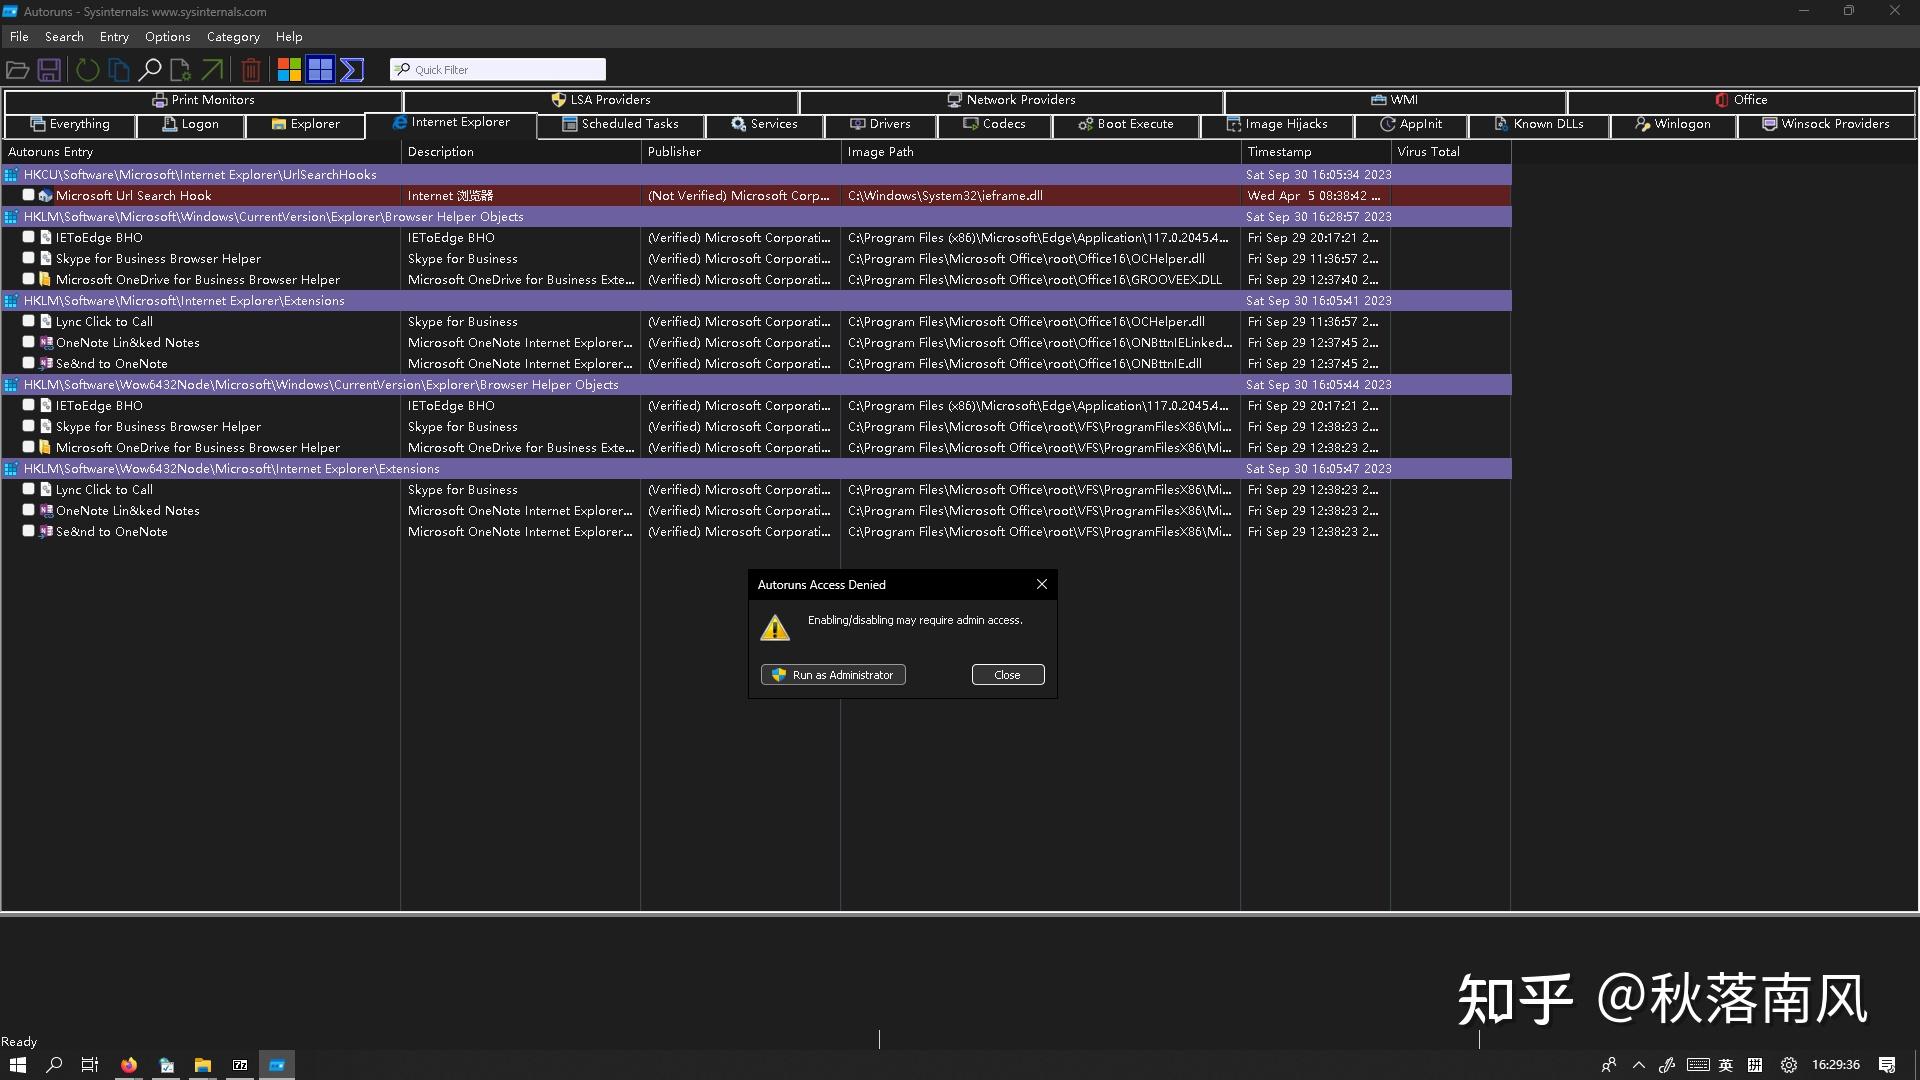
Task: Switch to the Winsock Providers tab
Action: tap(1825, 124)
